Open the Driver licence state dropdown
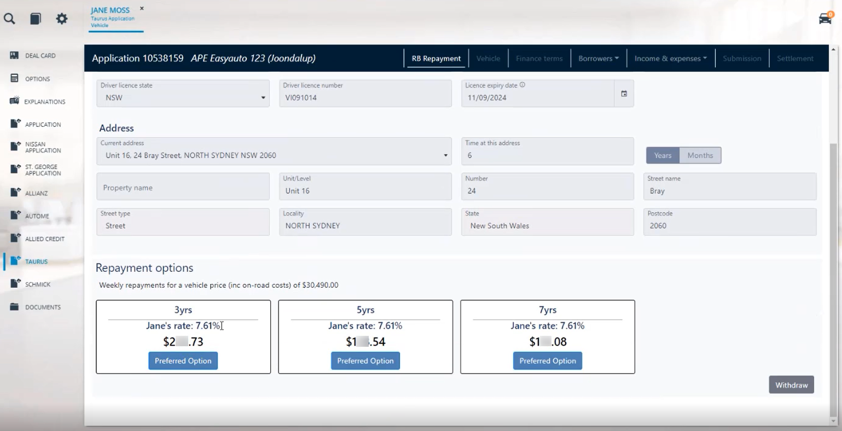This screenshot has width=842, height=431. pos(183,93)
